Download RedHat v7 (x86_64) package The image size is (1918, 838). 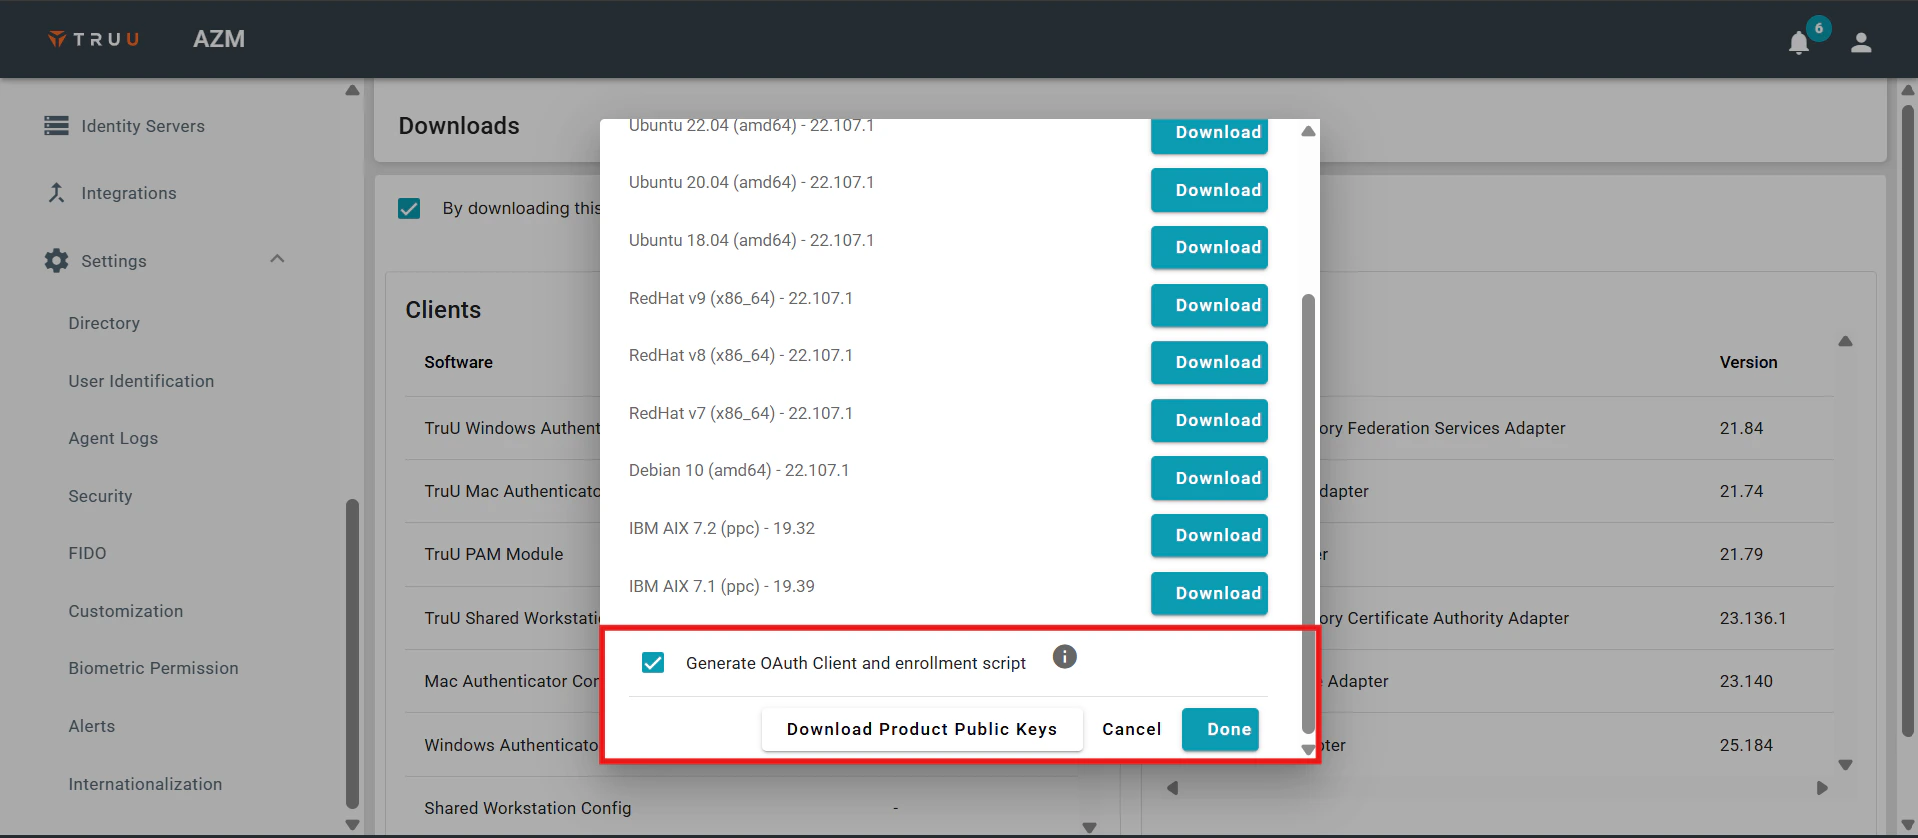(1209, 420)
